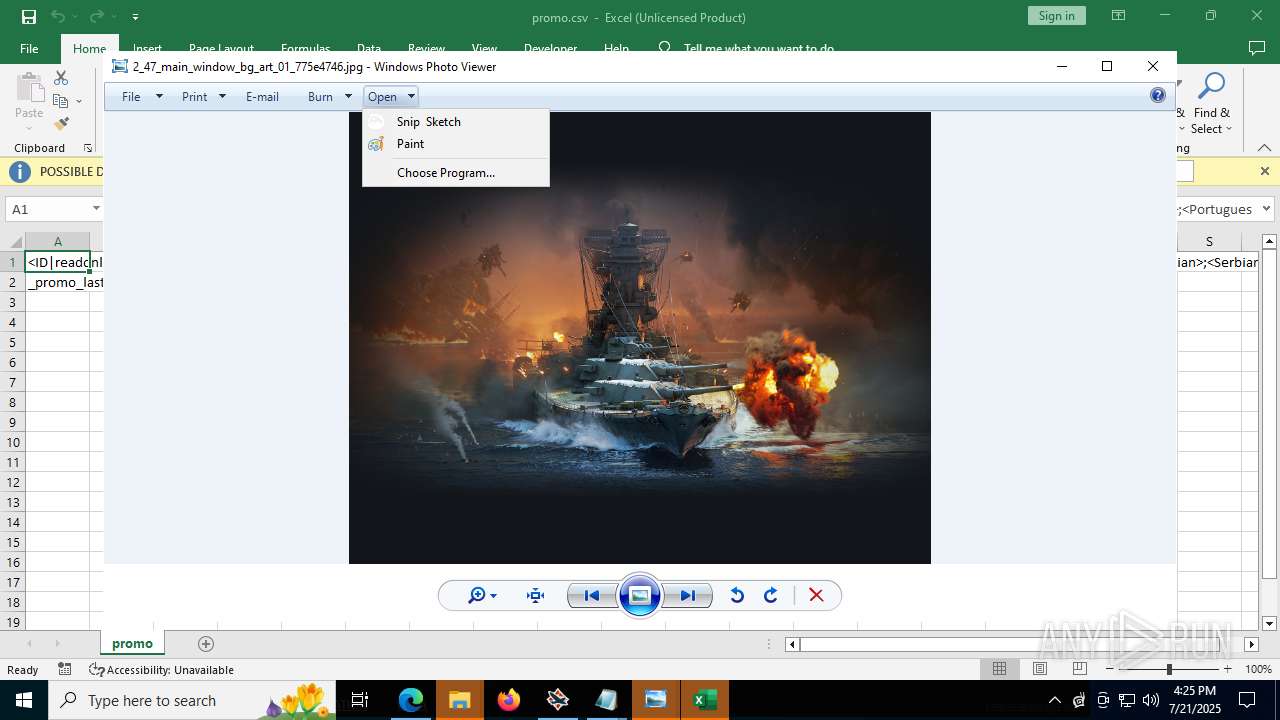The image size is (1280, 720).
Task: Open Customize Quick Access Toolbar arrow
Action: 135,17
